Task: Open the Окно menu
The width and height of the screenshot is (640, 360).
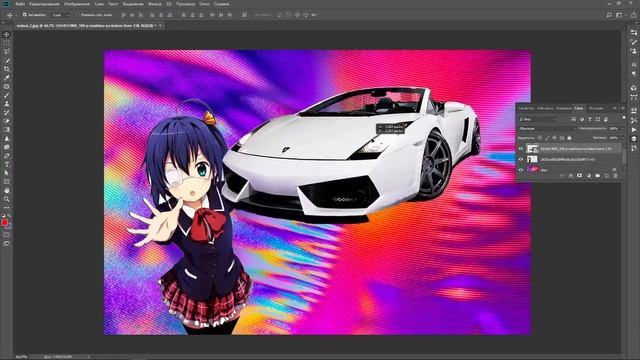Action: point(204,4)
